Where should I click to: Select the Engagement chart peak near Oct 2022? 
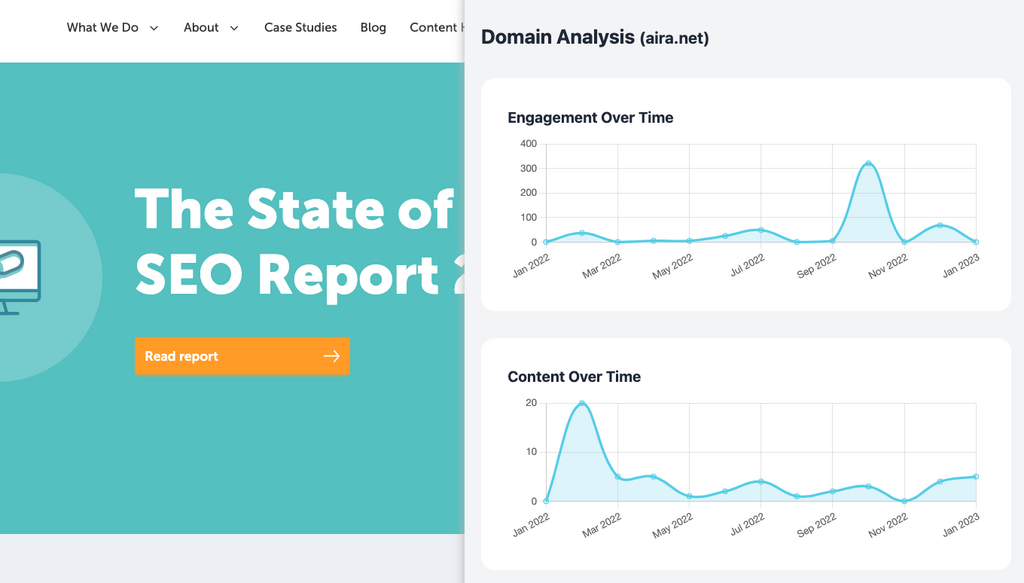pos(868,164)
